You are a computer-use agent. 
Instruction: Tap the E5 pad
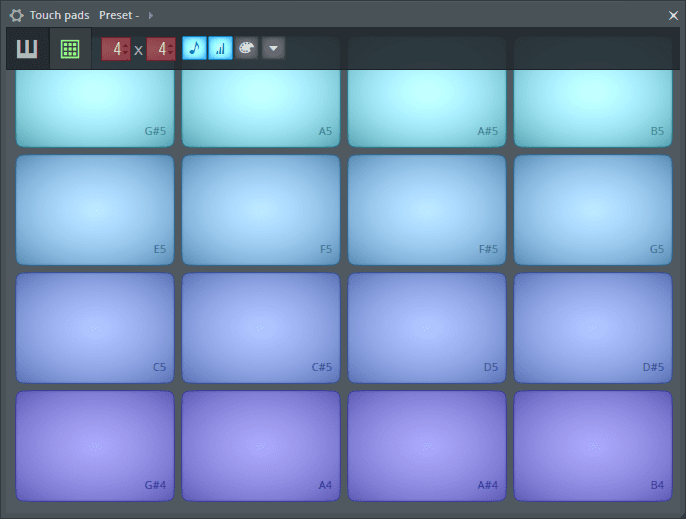95,210
